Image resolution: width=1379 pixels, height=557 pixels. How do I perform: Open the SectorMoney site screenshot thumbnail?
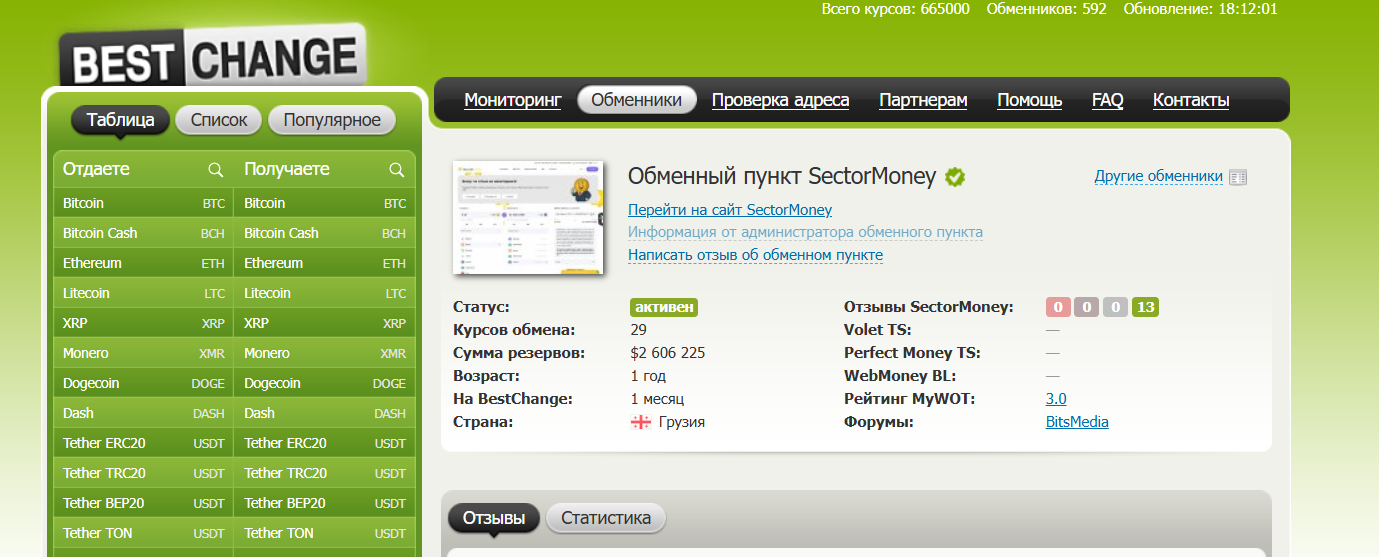[529, 217]
